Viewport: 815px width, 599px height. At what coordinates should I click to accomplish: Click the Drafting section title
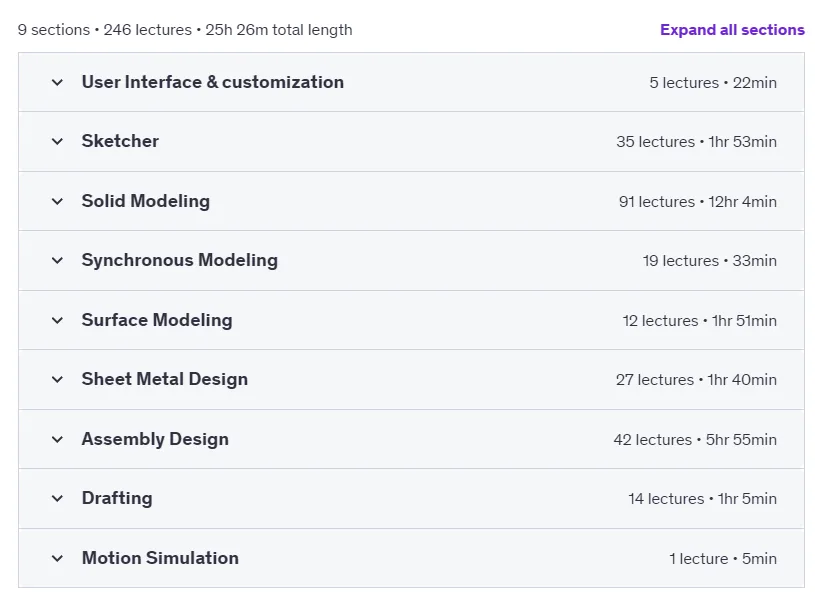pyautogui.click(x=117, y=498)
